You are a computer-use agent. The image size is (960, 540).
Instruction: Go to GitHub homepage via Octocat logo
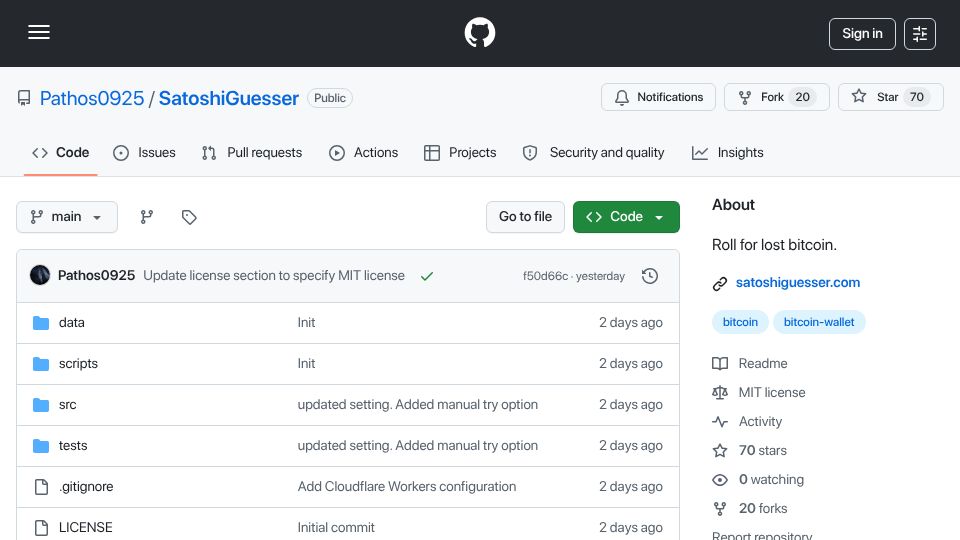pyautogui.click(x=479, y=32)
